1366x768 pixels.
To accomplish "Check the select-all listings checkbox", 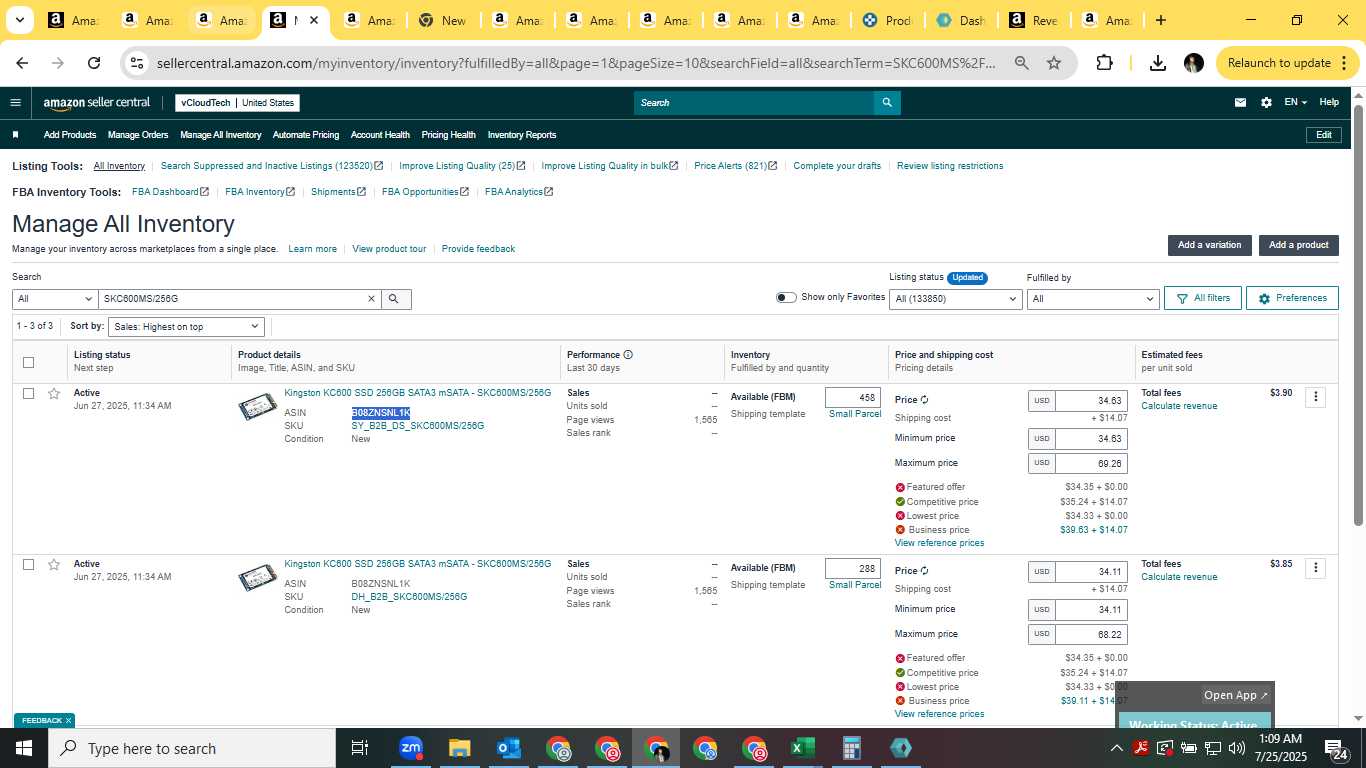I will click(x=28, y=362).
